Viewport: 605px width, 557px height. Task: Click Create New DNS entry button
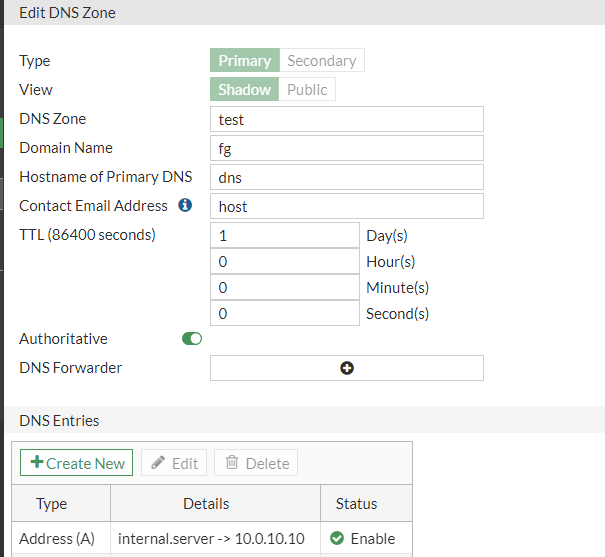77,463
